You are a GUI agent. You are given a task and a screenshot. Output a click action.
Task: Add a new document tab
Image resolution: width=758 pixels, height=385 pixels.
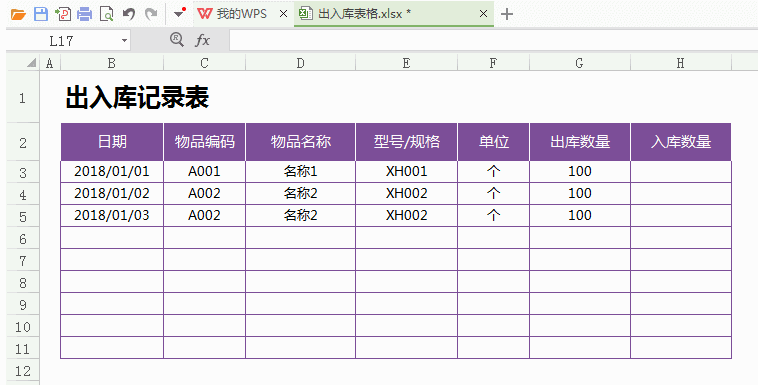coord(507,15)
